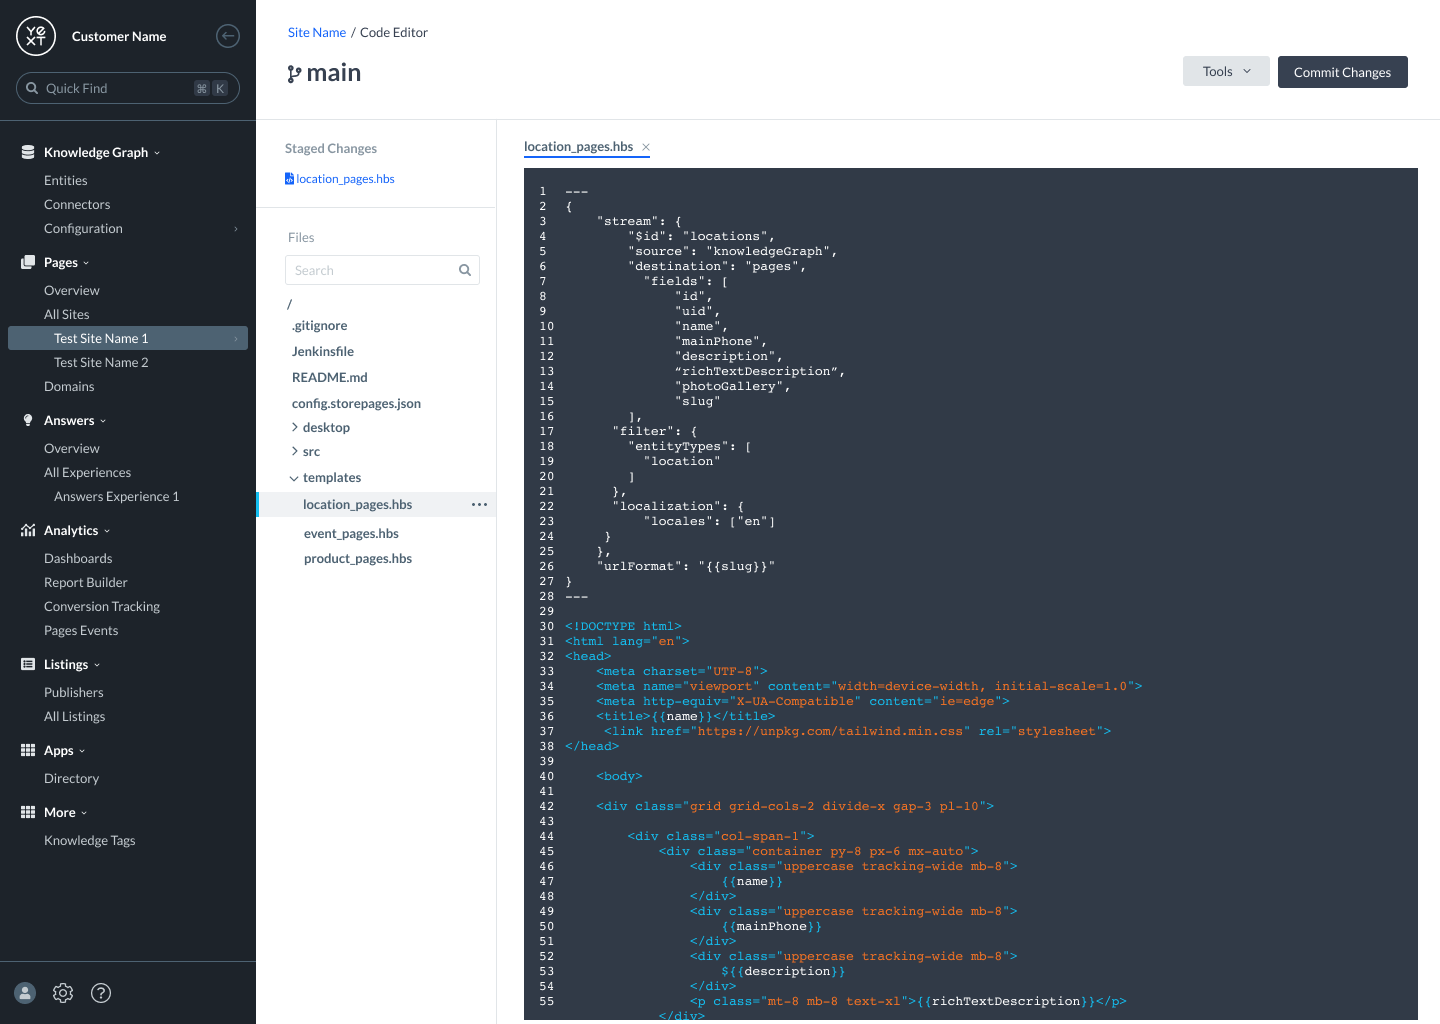The width and height of the screenshot is (1440, 1024).
Task: Click the Yext logo icon
Action: tap(36, 36)
